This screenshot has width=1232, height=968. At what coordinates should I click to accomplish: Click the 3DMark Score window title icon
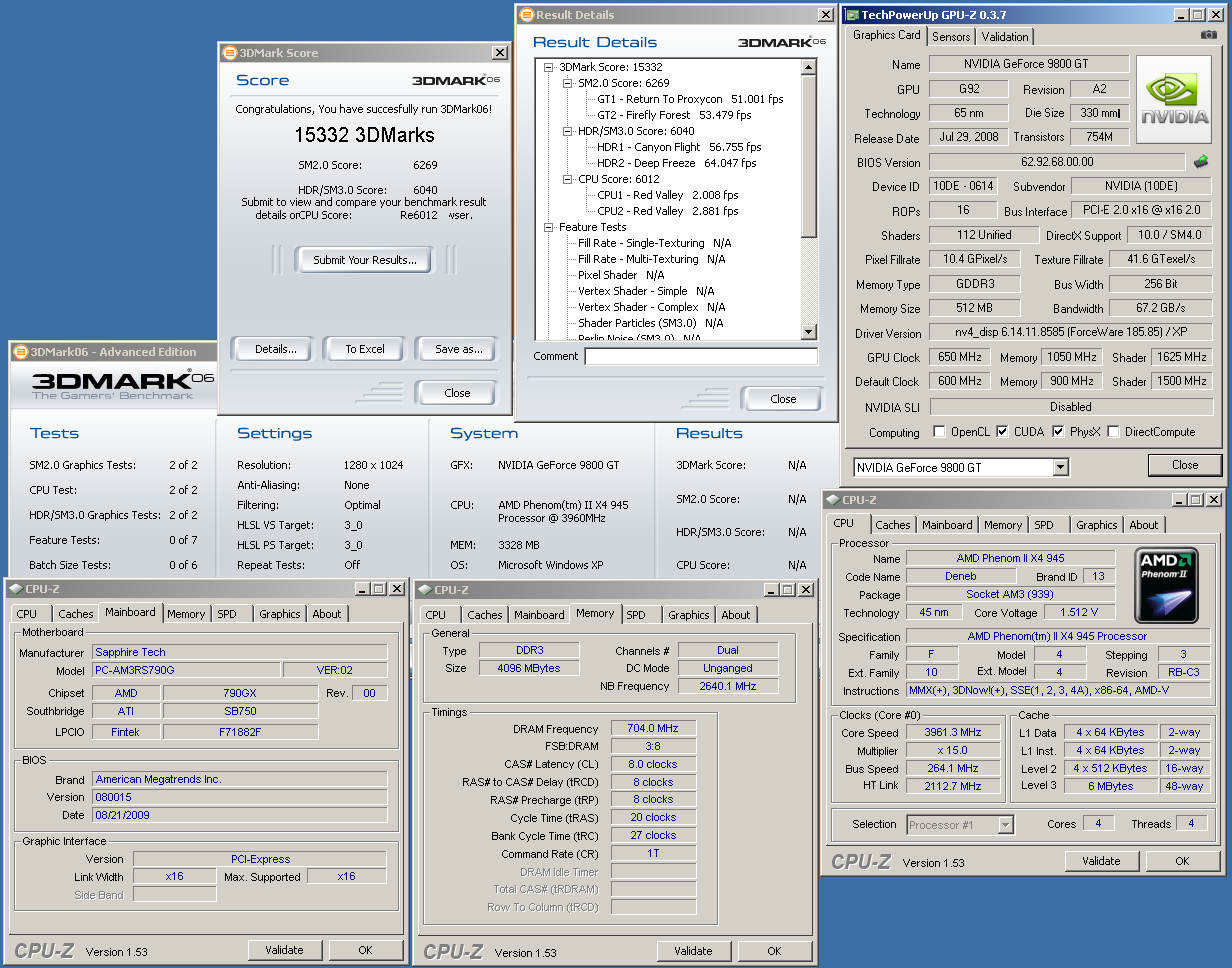(229, 53)
